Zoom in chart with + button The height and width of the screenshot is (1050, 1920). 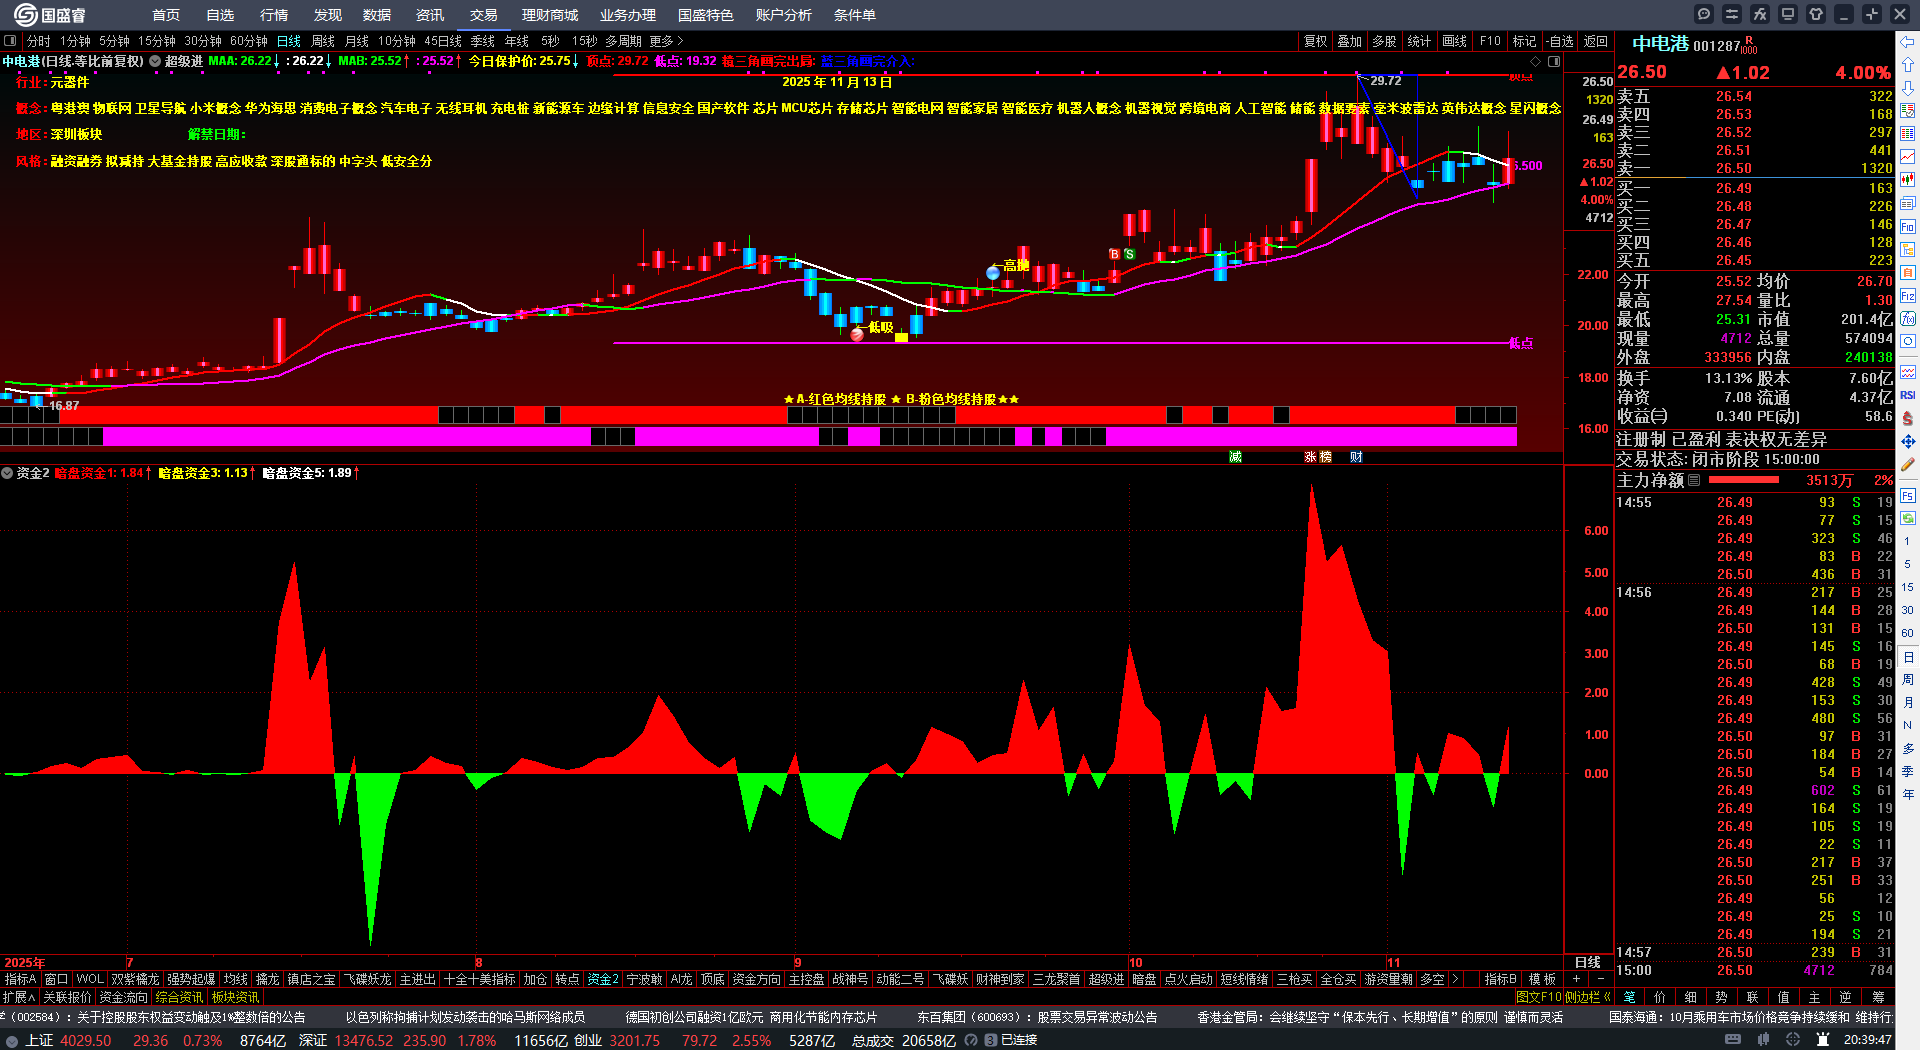tap(1576, 979)
